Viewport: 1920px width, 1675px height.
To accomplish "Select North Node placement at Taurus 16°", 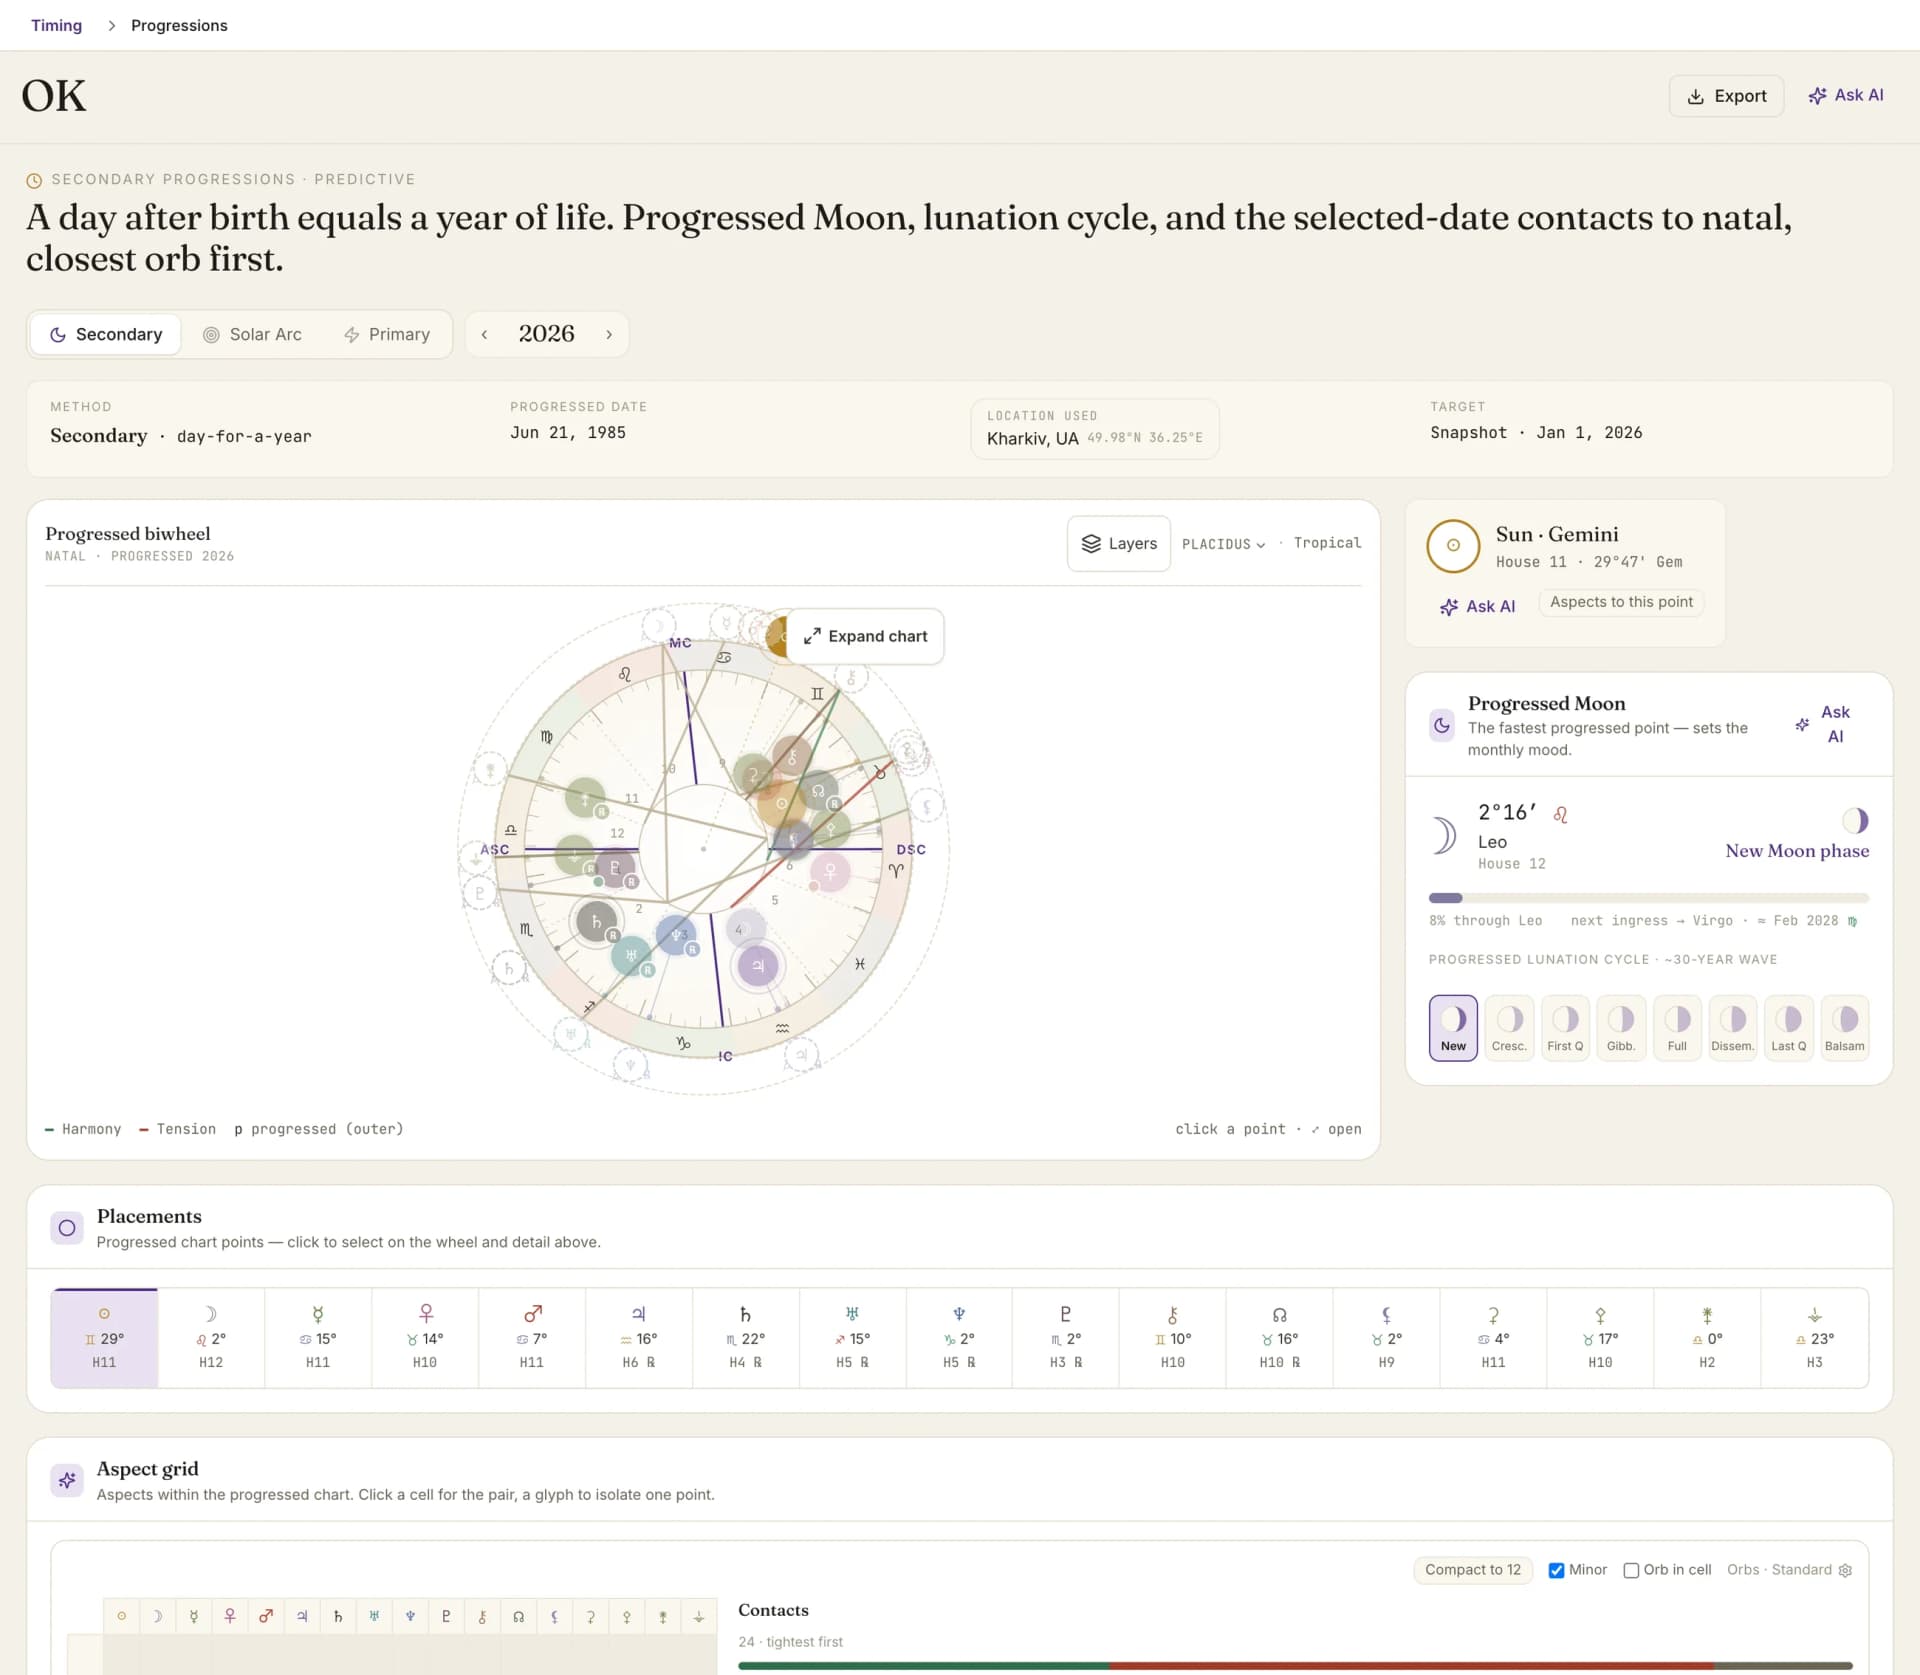I will [1280, 1338].
